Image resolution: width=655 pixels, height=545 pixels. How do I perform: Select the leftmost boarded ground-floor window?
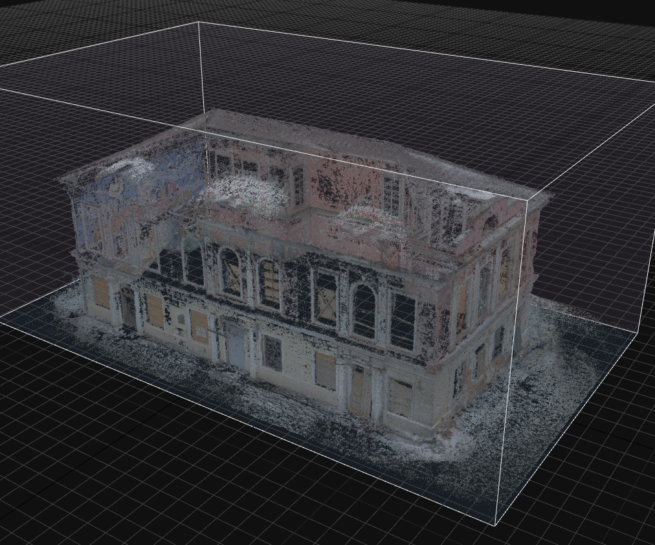(101, 293)
